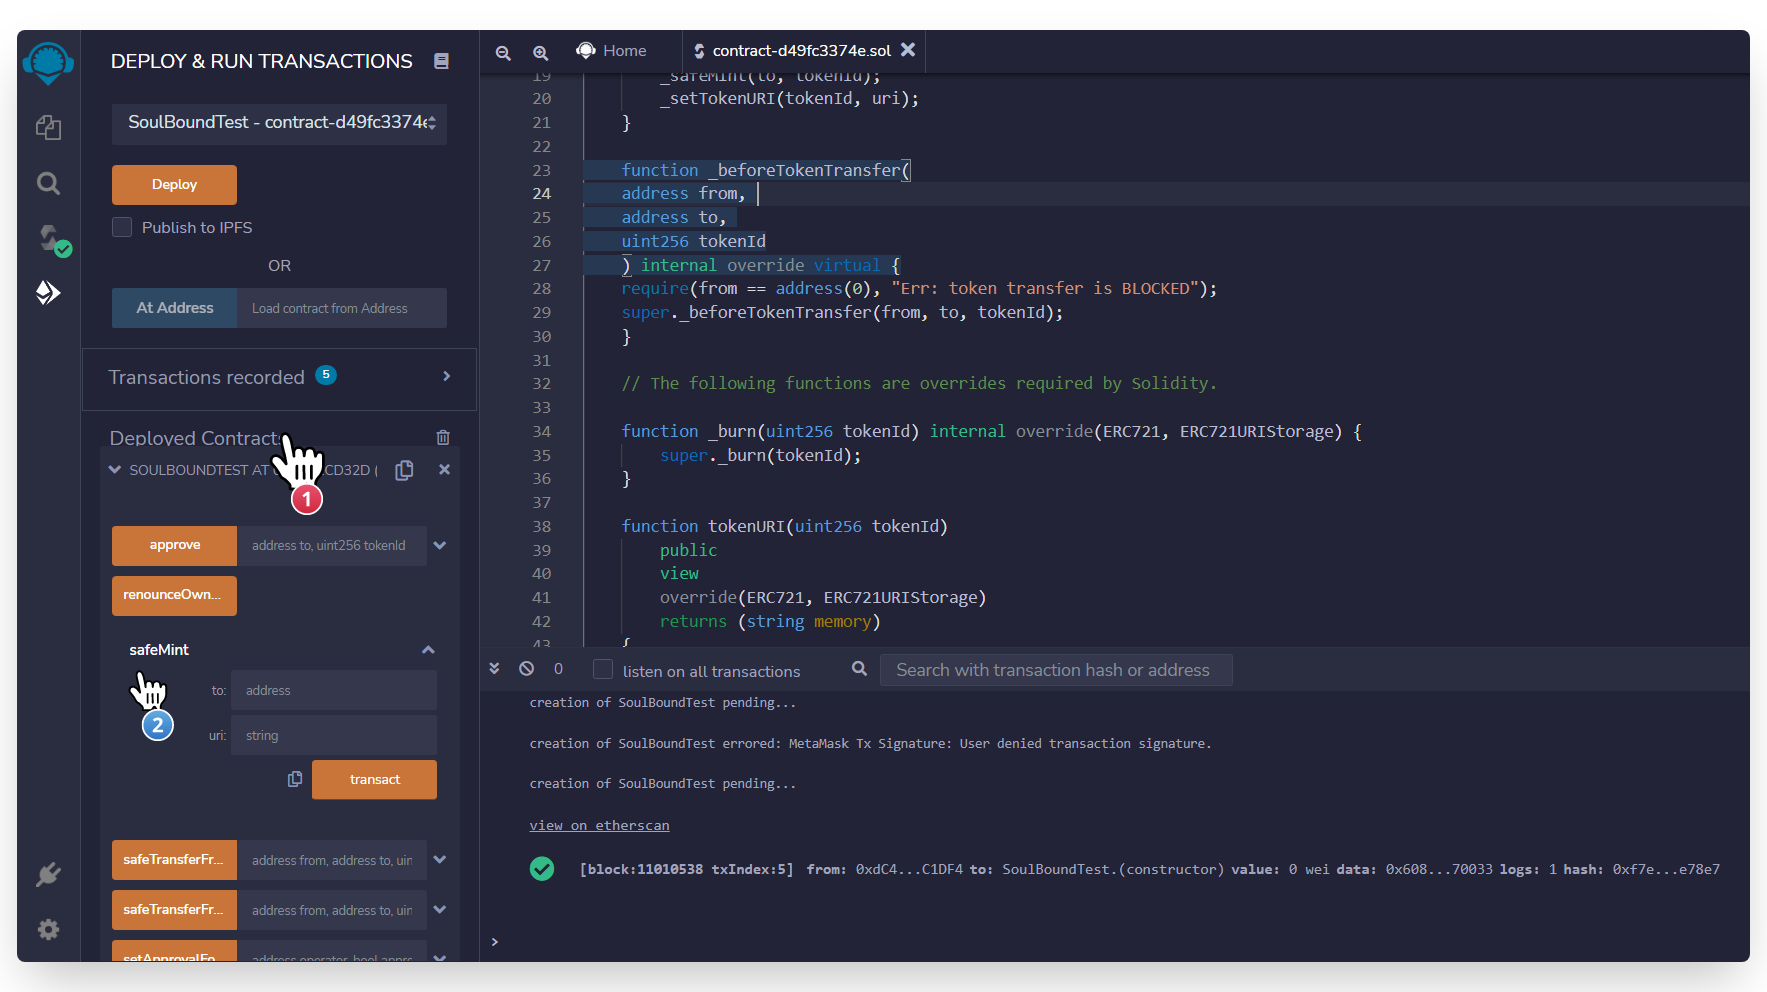Collapse the safeMint function panel

coord(428,650)
